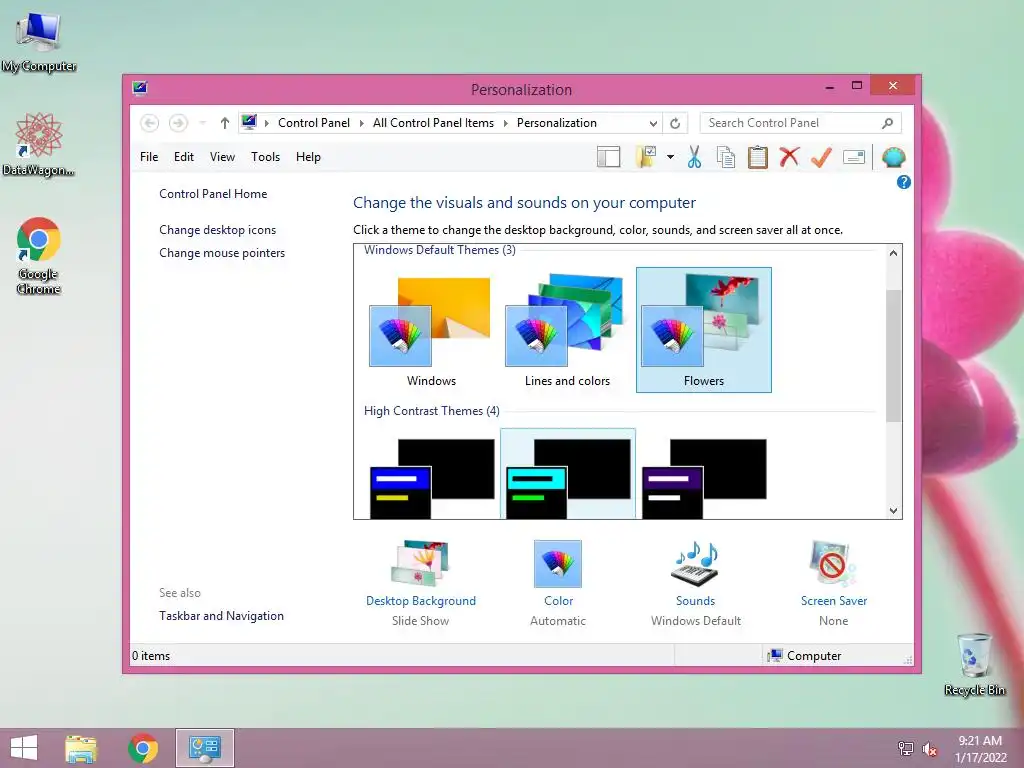The width and height of the screenshot is (1024, 768).
Task: Open Taskbar and Navigation link
Action: tap(221, 616)
